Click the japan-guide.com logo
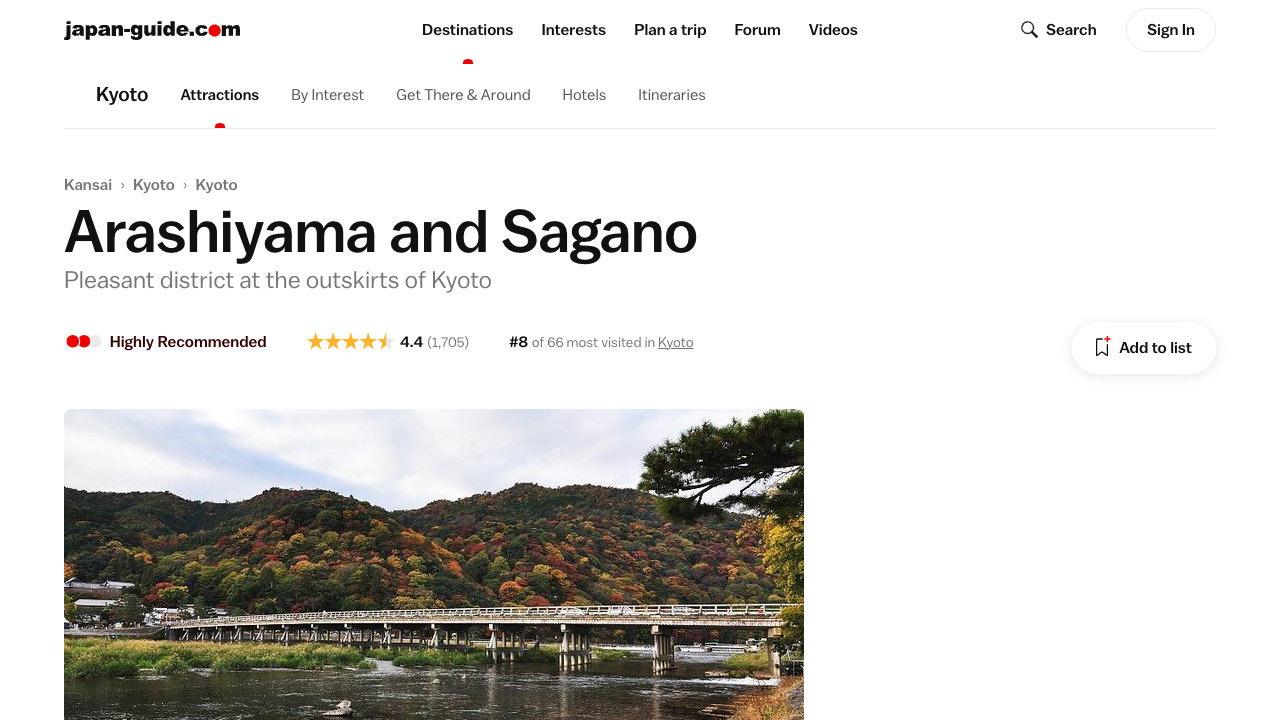The image size is (1280, 720). [x=152, y=30]
